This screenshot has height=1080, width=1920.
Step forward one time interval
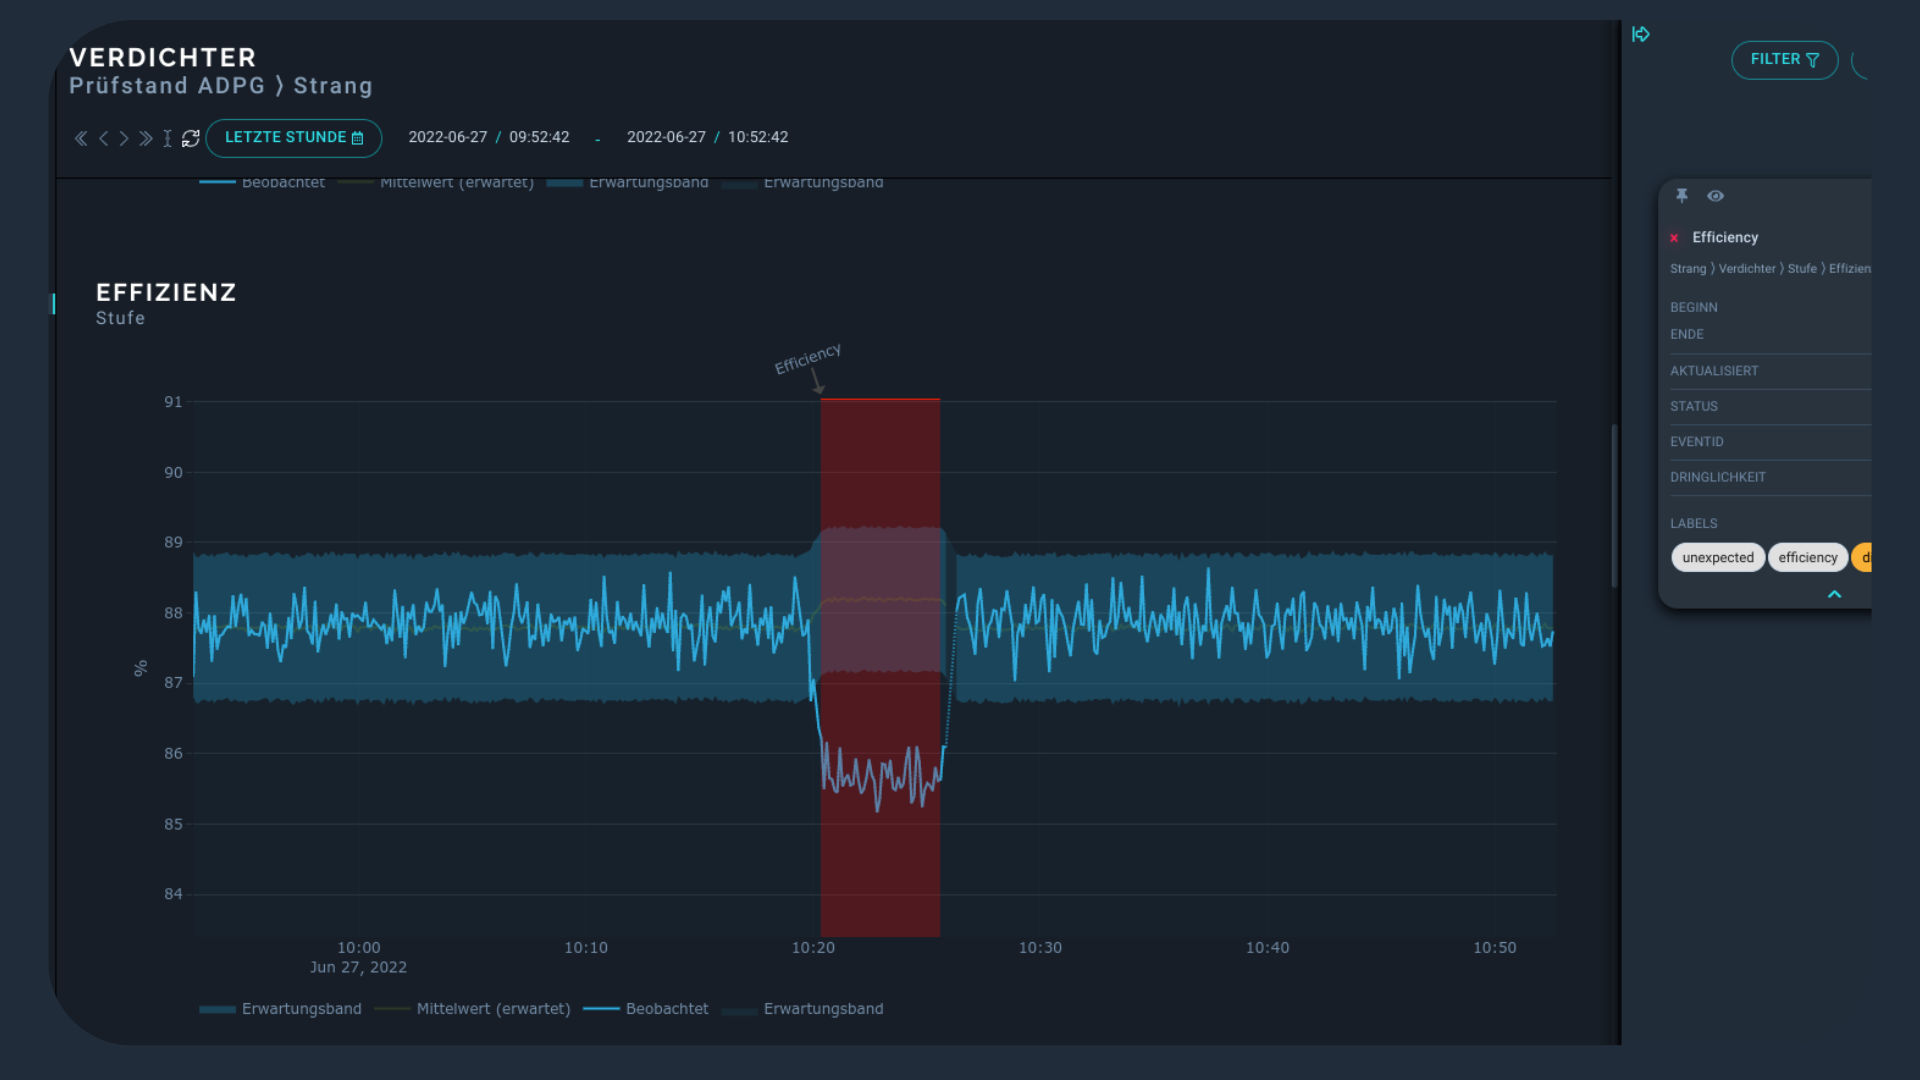[124, 138]
